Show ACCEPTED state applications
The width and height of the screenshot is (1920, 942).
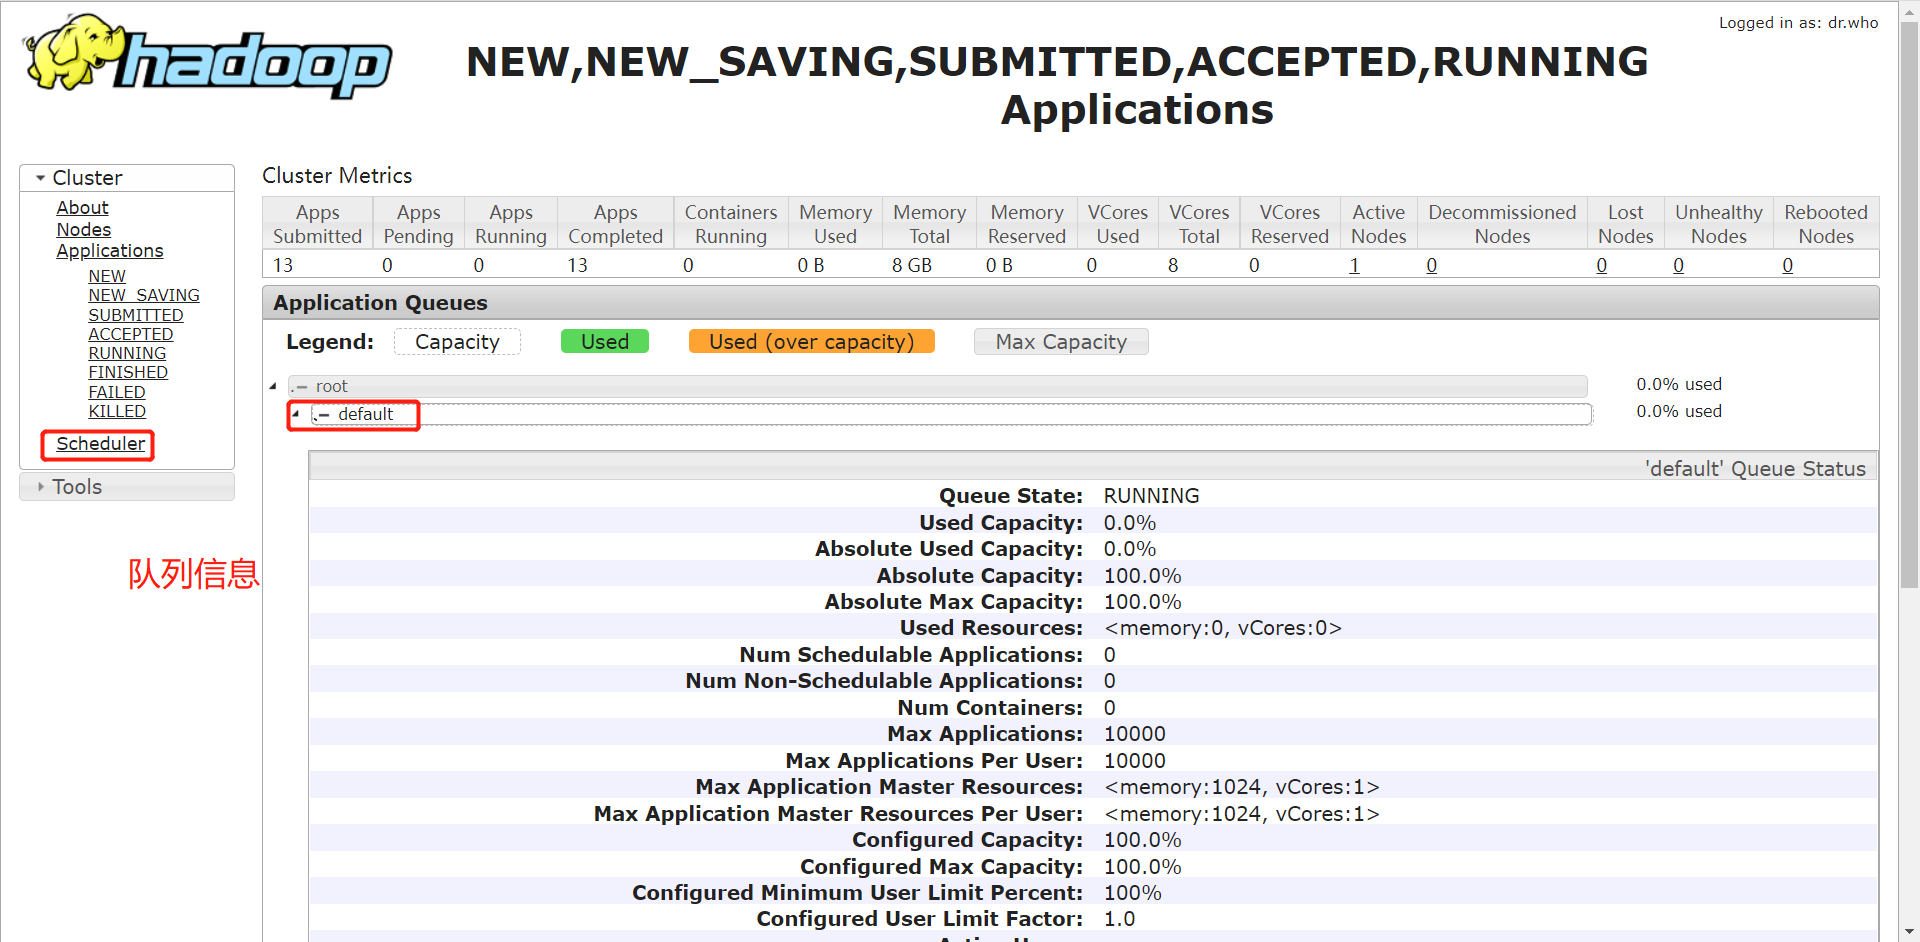131,334
